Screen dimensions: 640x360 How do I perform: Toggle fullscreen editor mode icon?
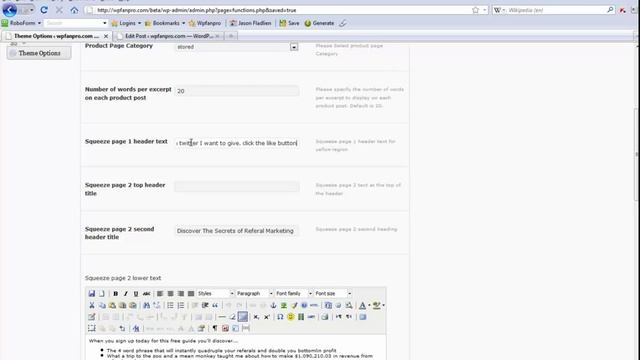click(362, 317)
